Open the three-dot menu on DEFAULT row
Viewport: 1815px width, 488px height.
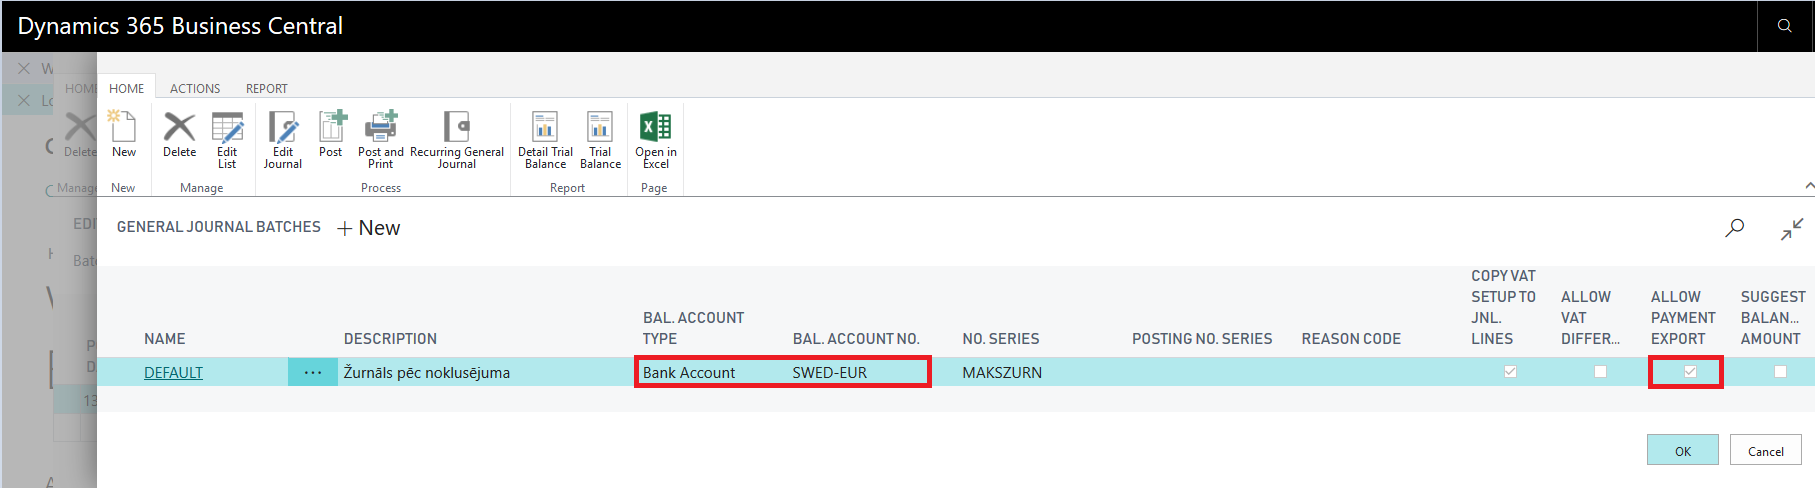tap(313, 372)
